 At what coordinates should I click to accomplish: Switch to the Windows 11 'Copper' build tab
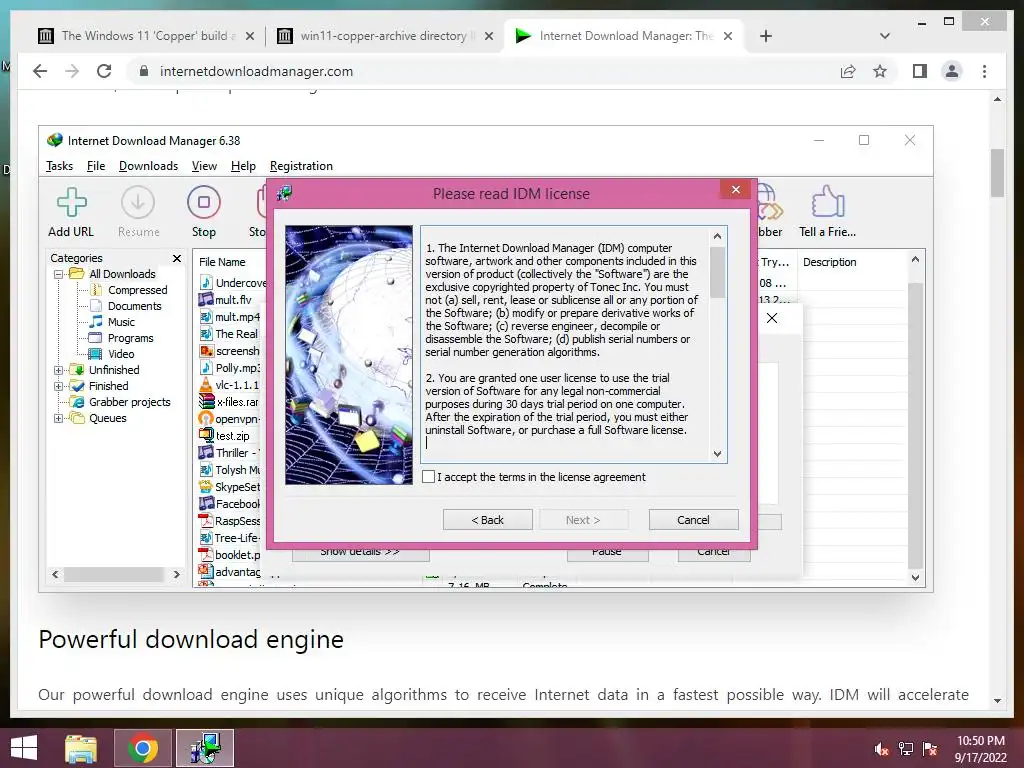(146, 36)
